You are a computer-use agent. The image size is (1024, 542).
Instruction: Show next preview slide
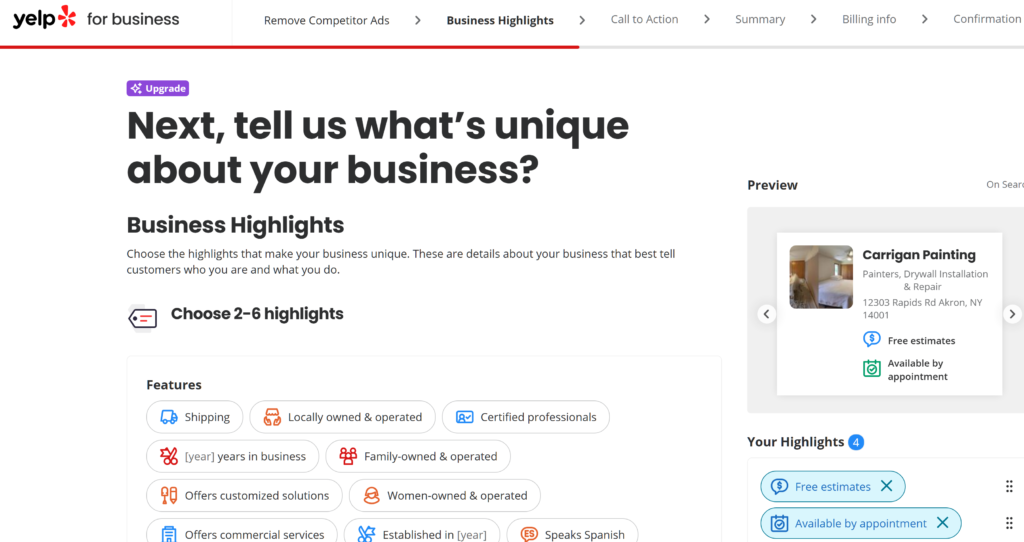[1012, 314]
